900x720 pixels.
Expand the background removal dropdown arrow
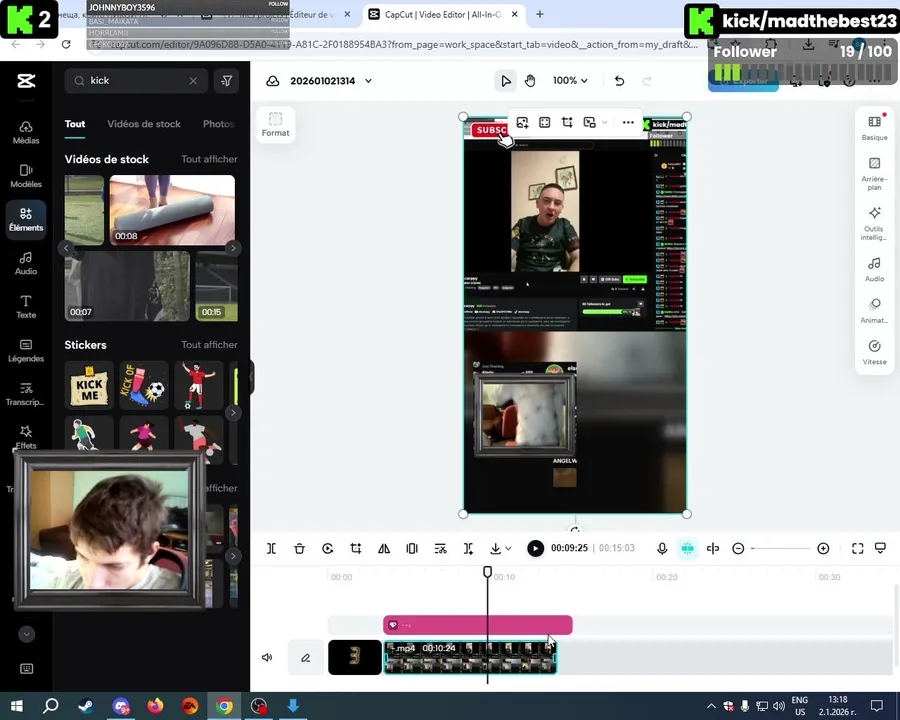point(604,122)
